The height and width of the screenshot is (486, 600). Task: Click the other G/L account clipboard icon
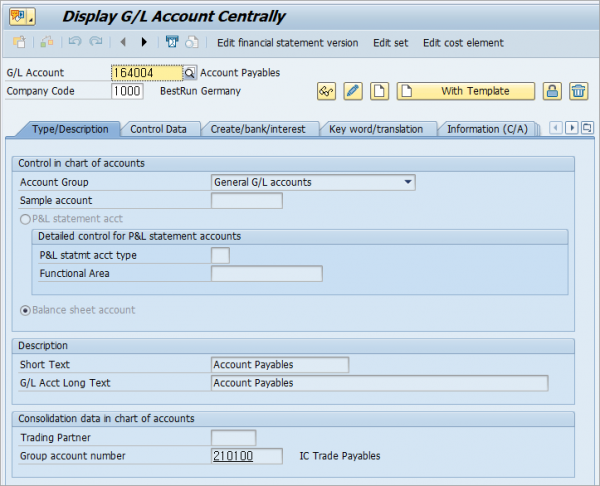(x=19, y=42)
